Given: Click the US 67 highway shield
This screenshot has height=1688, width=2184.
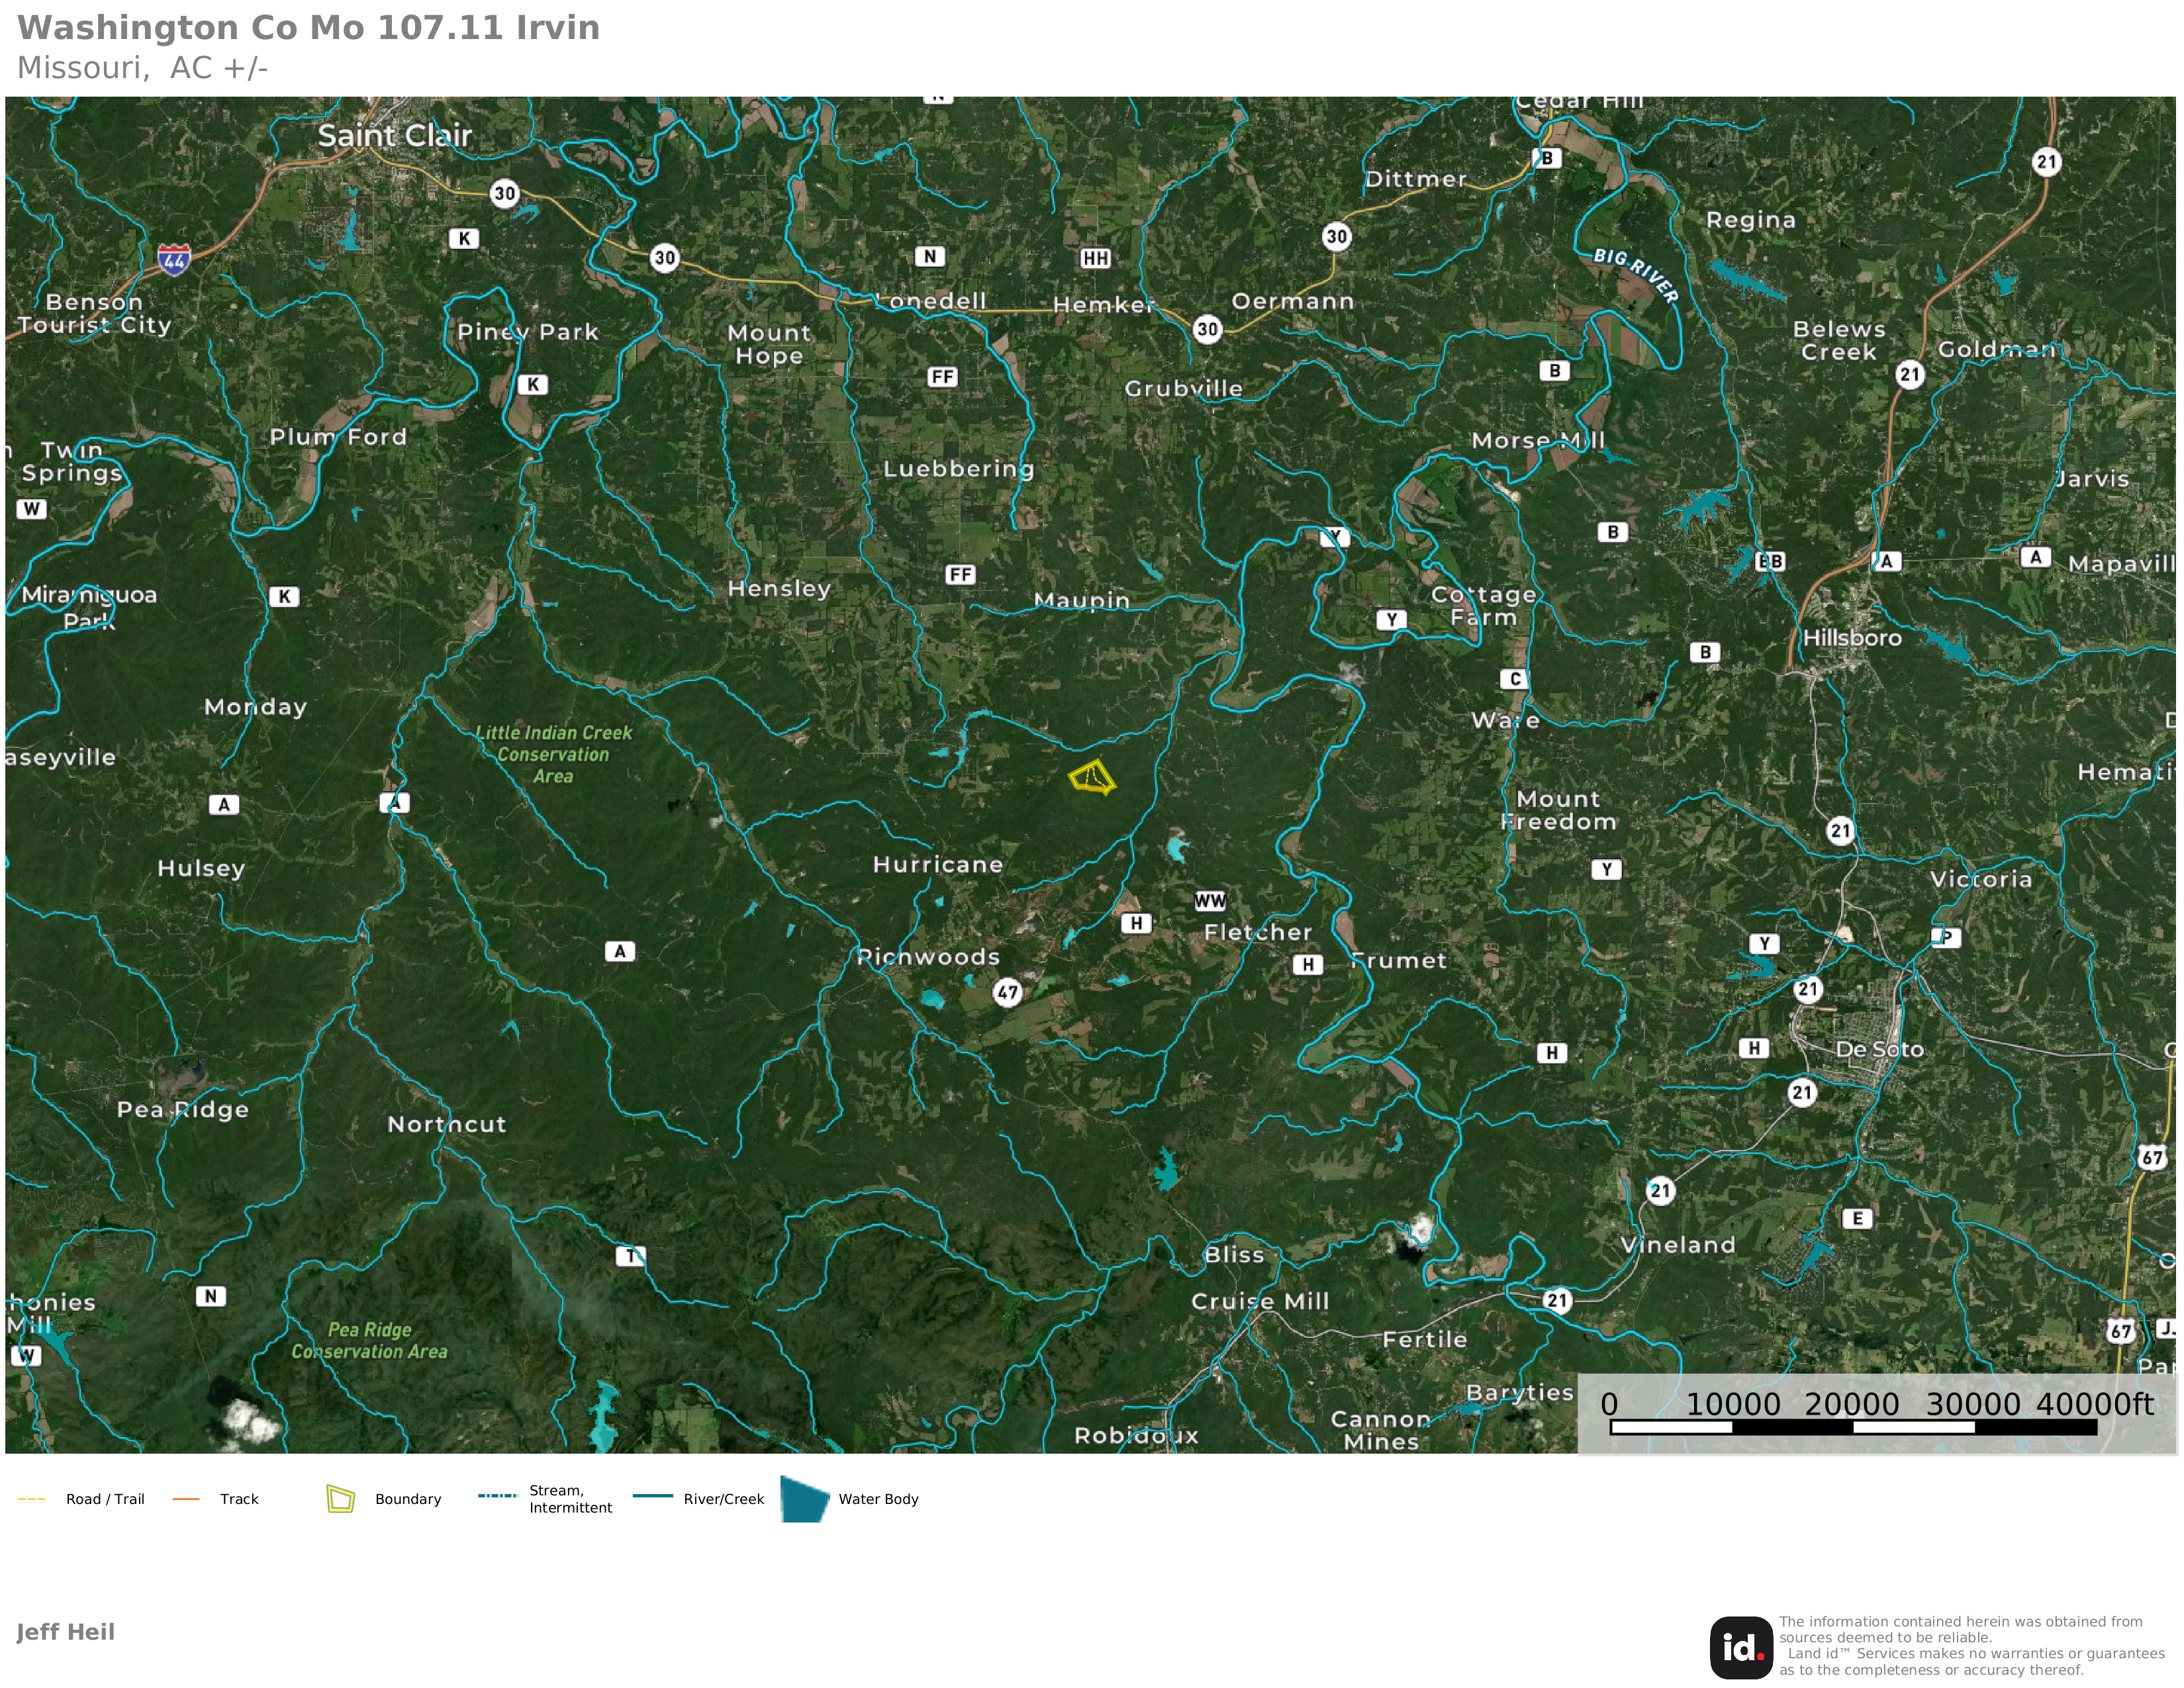Looking at the screenshot, I should pyautogui.click(x=2152, y=1158).
